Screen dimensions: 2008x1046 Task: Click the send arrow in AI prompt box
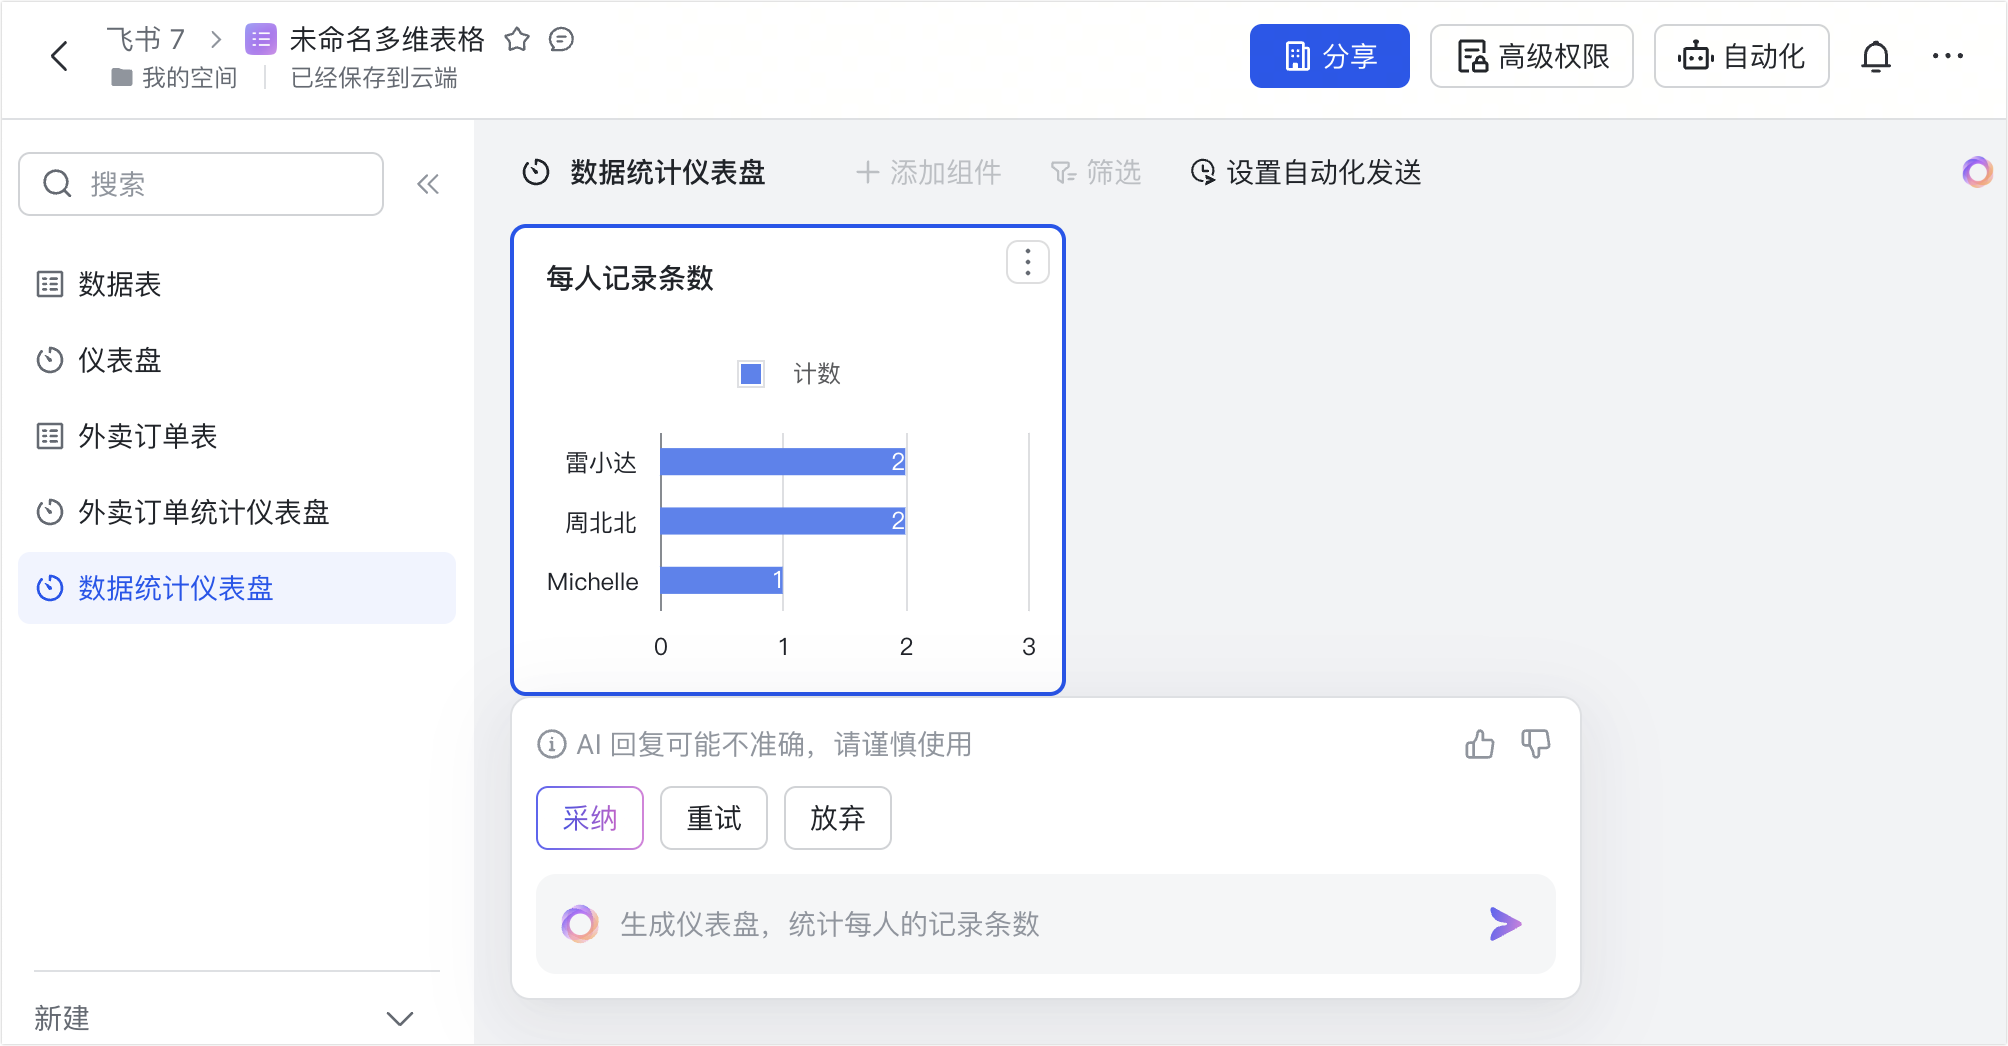point(1504,924)
